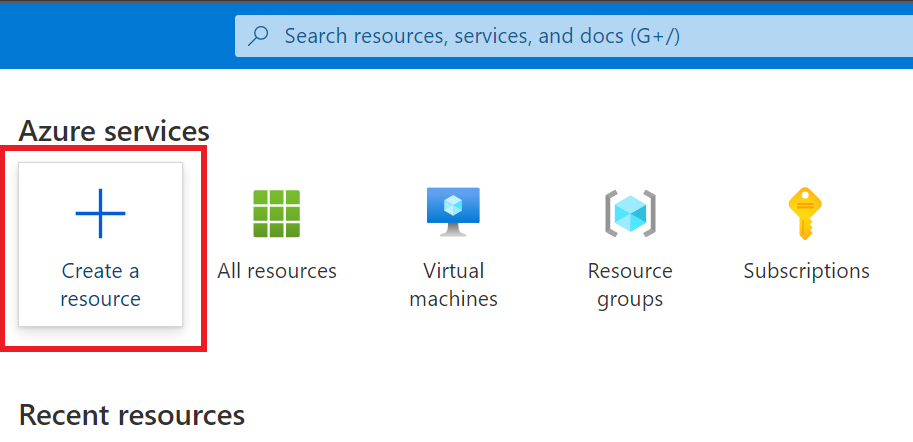
Task: Click the Virtual machines monitor icon
Action: coord(453,211)
